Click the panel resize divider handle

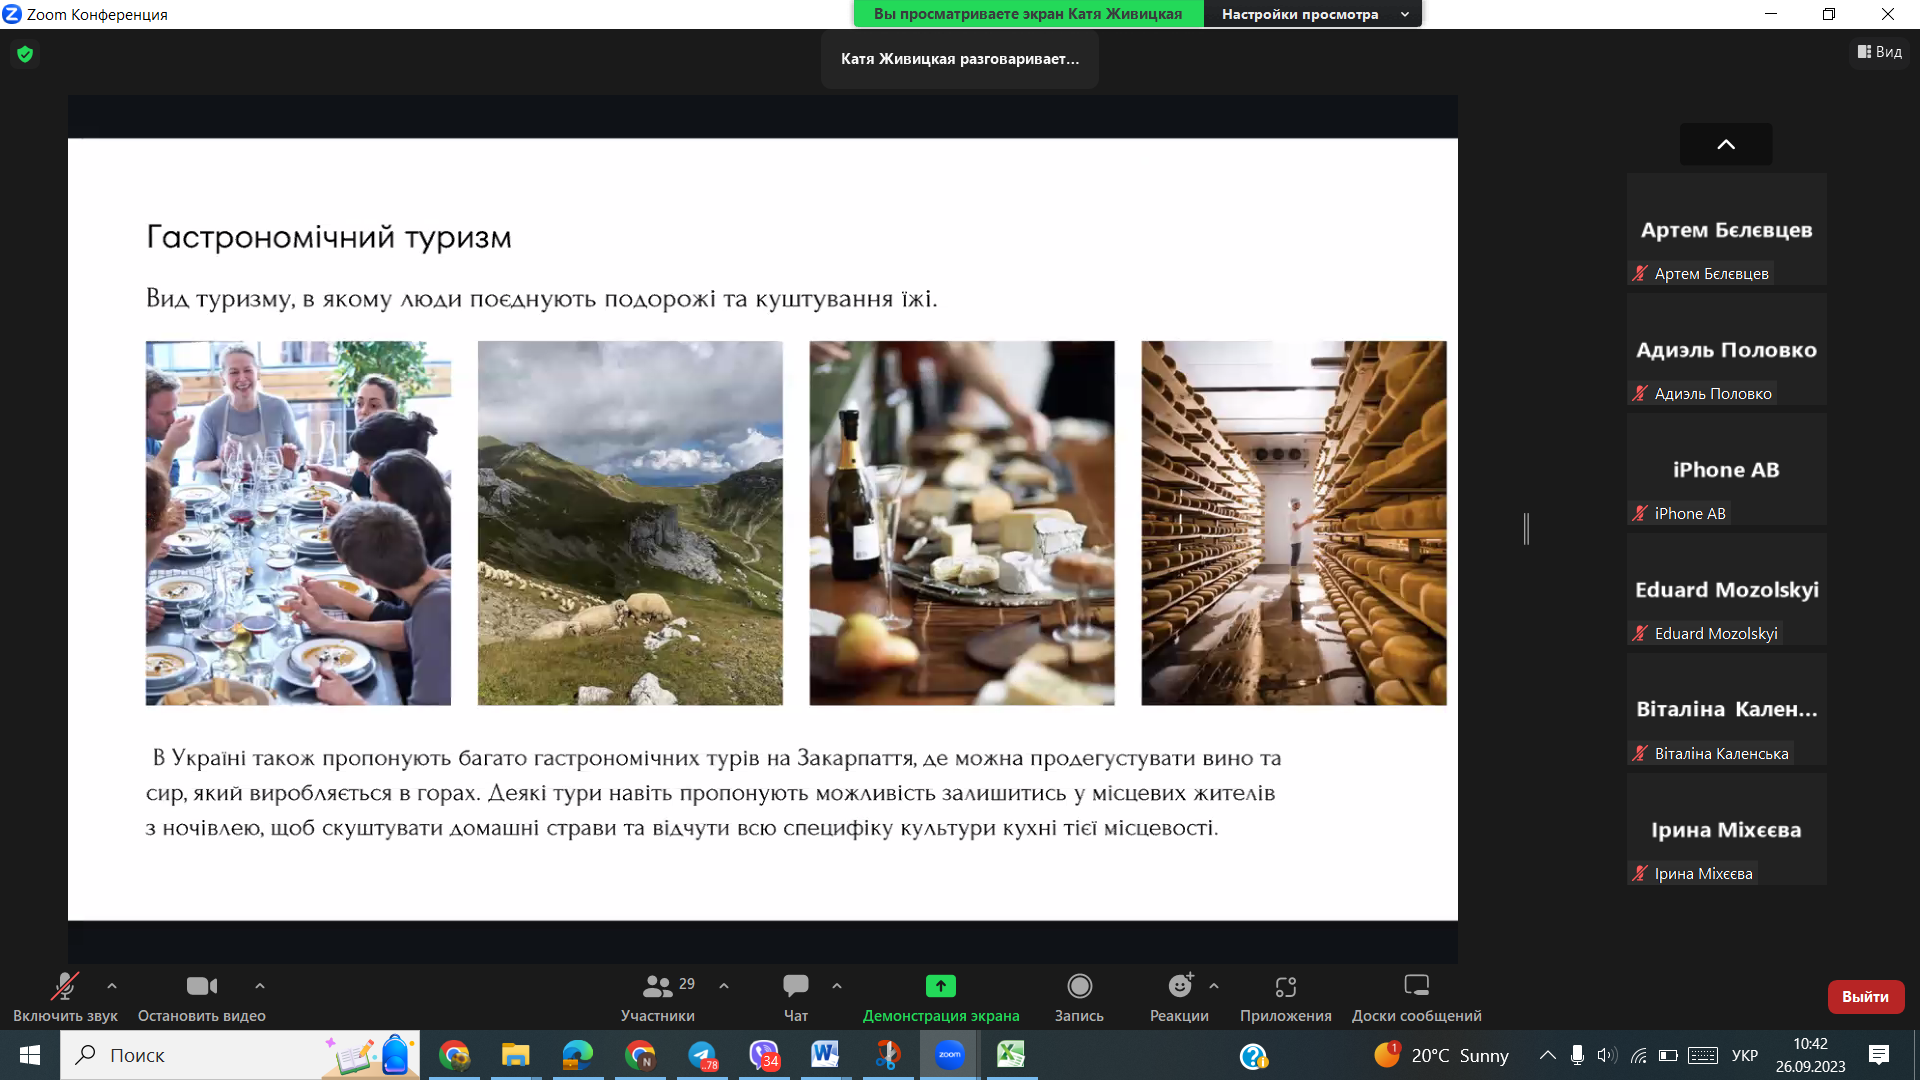point(1526,528)
